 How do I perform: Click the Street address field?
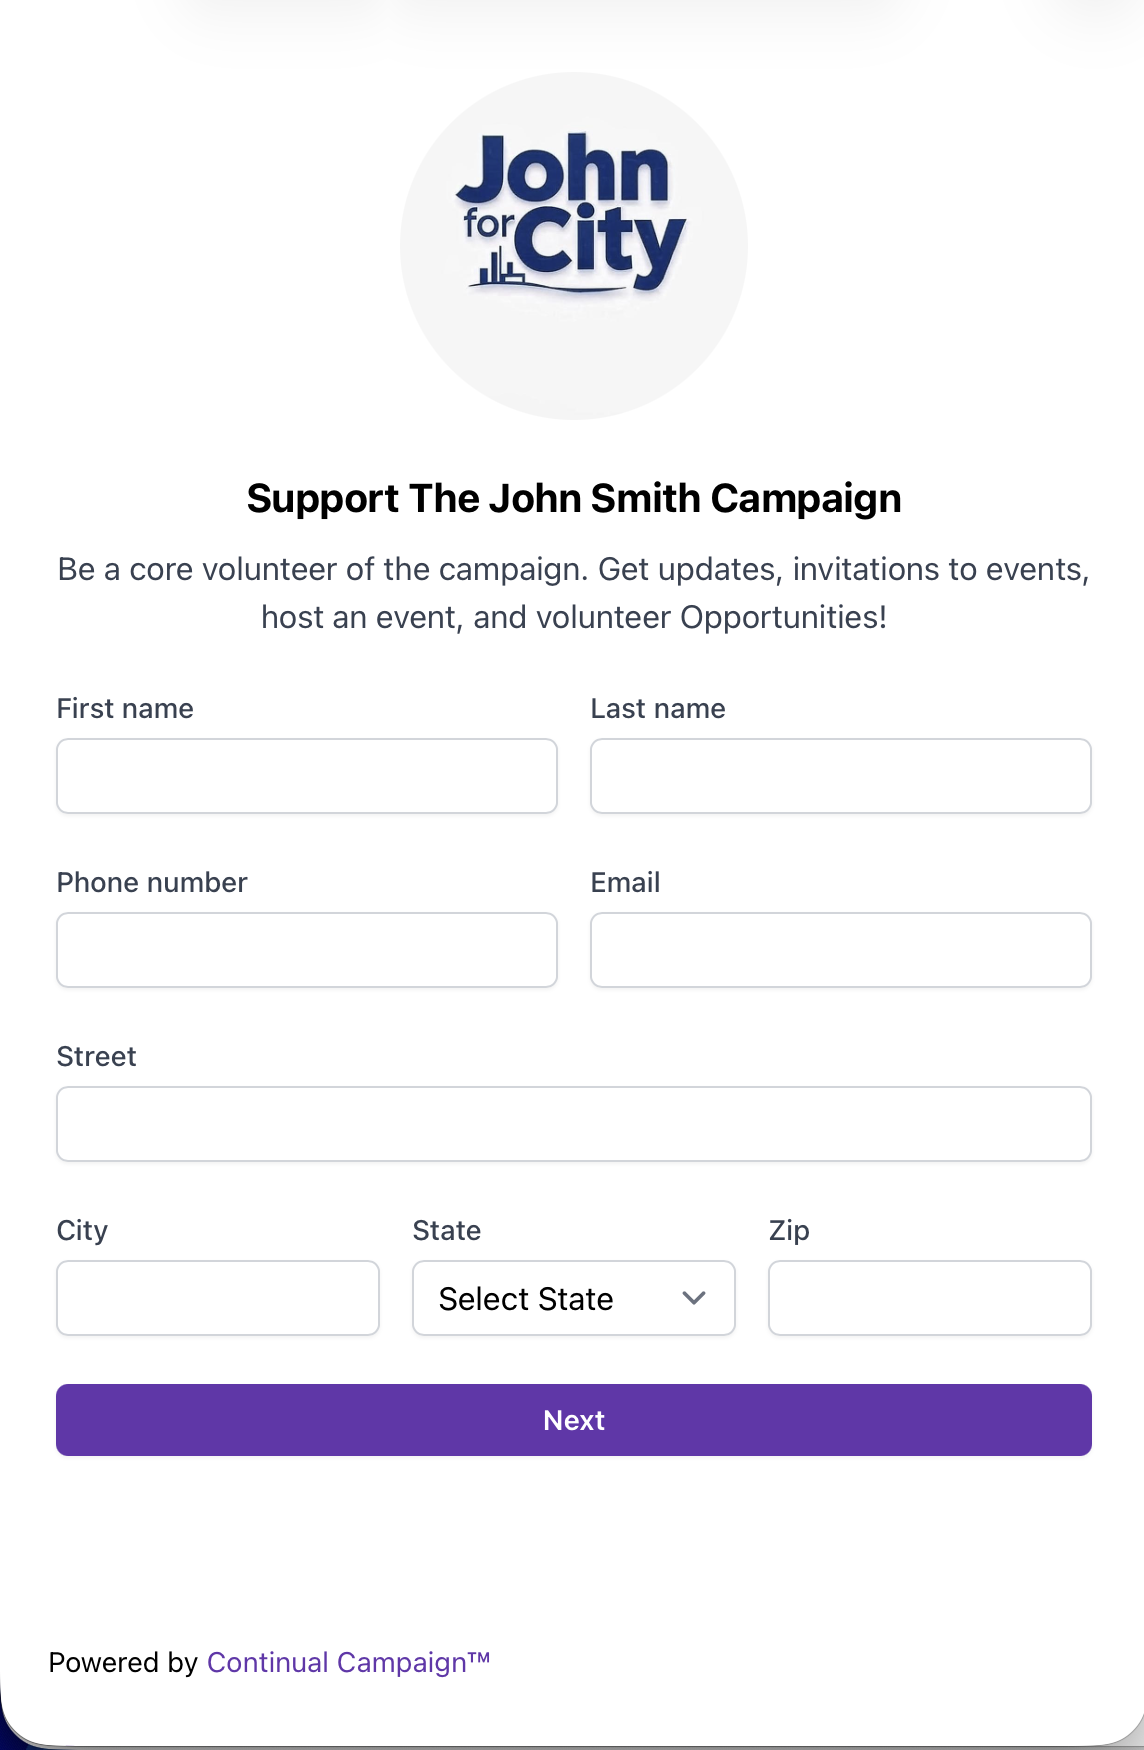point(573,1123)
